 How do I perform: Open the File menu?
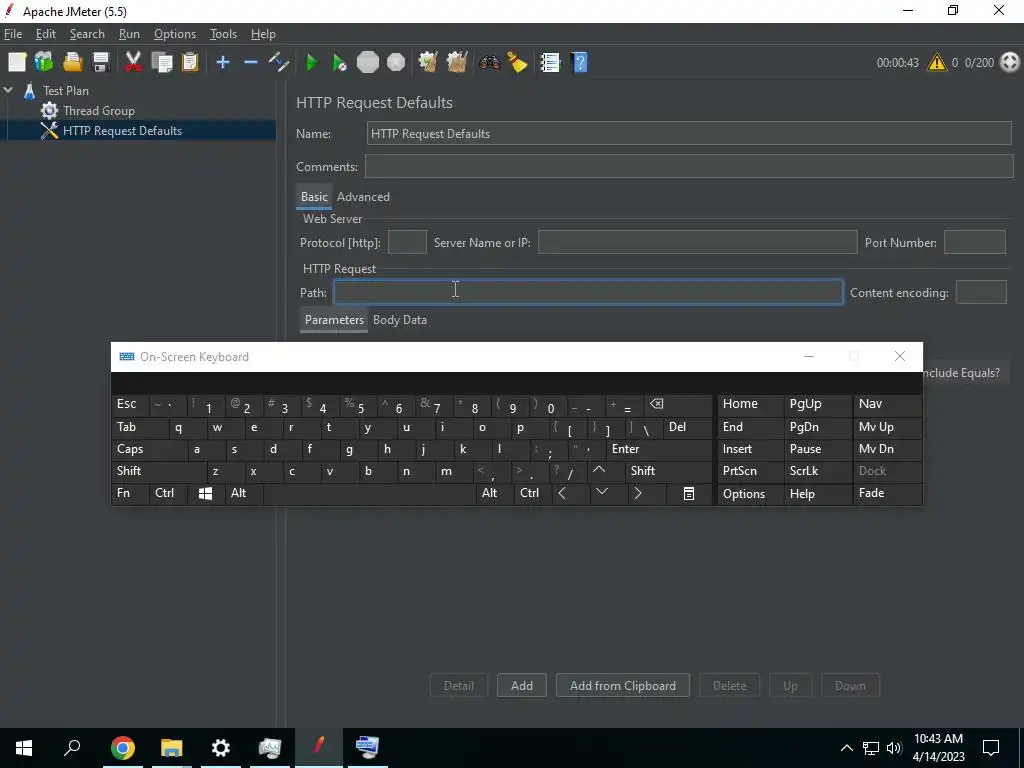(13, 34)
